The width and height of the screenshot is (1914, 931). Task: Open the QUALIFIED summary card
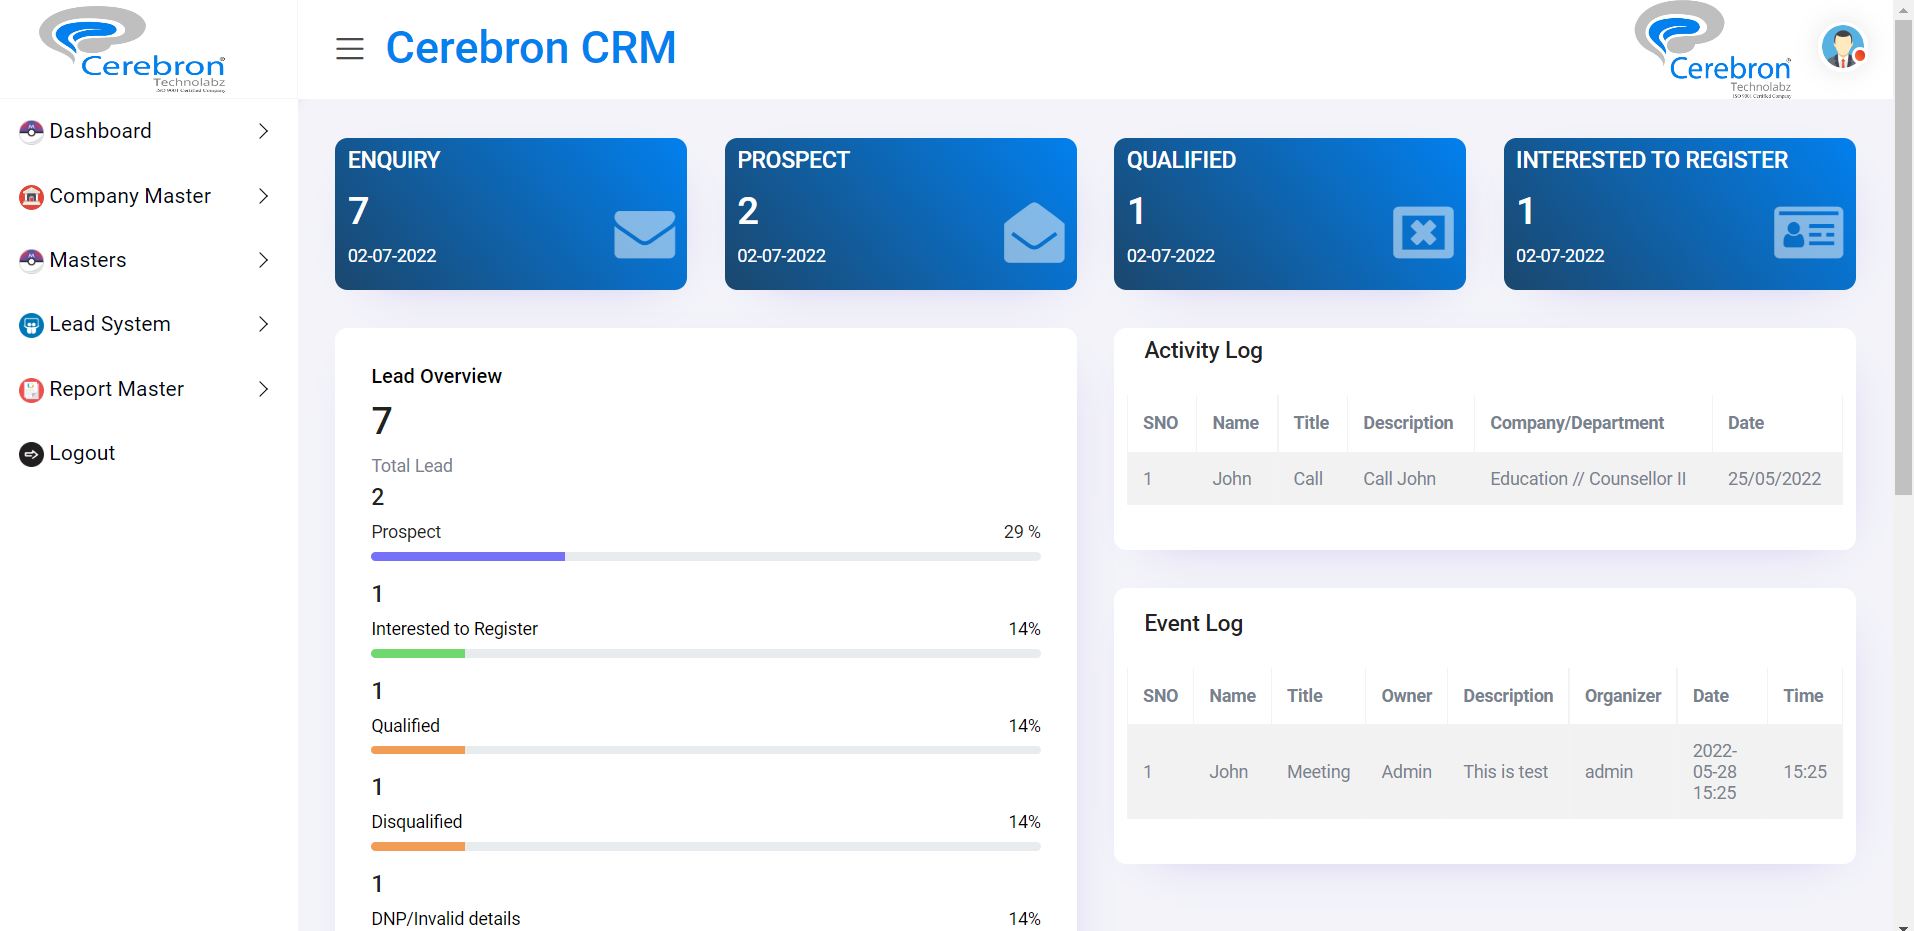pyautogui.click(x=1290, y=214)
